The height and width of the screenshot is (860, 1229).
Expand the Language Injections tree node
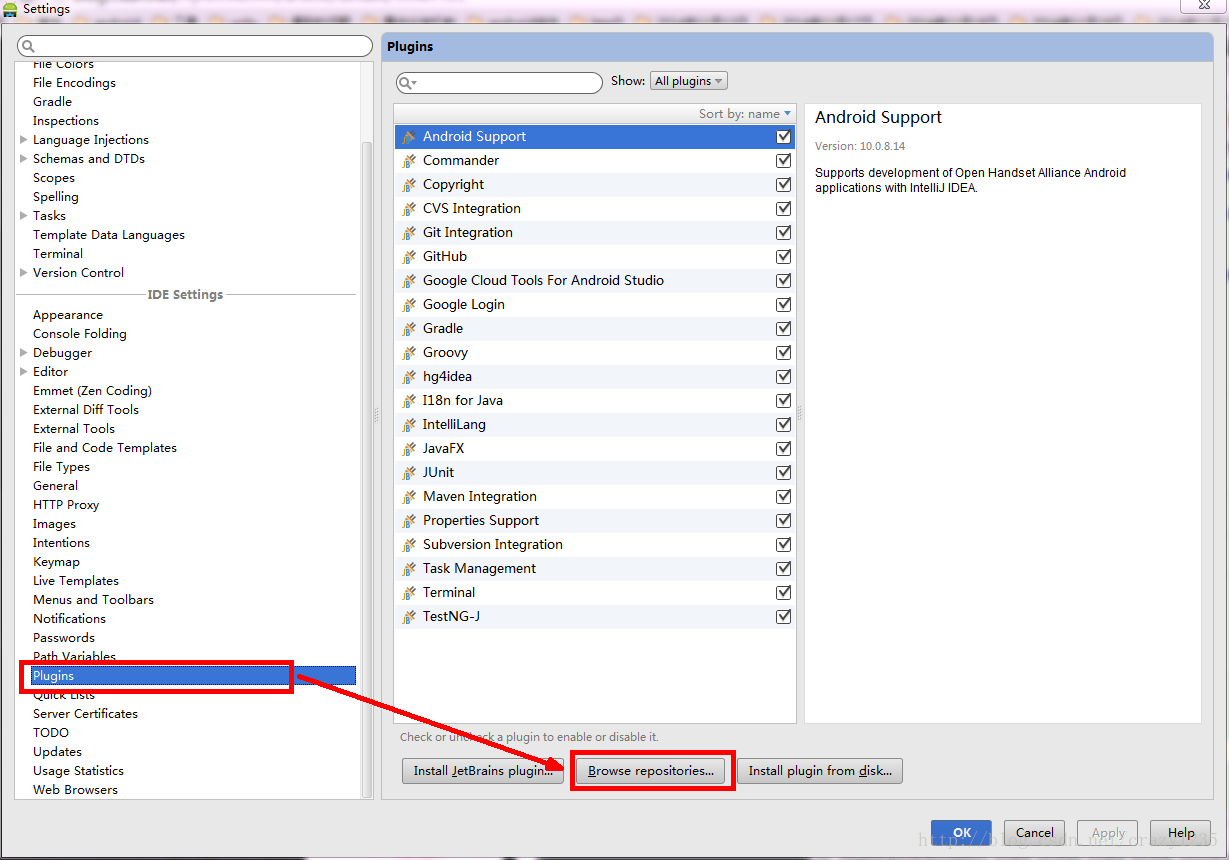click(x=24, y=140)
